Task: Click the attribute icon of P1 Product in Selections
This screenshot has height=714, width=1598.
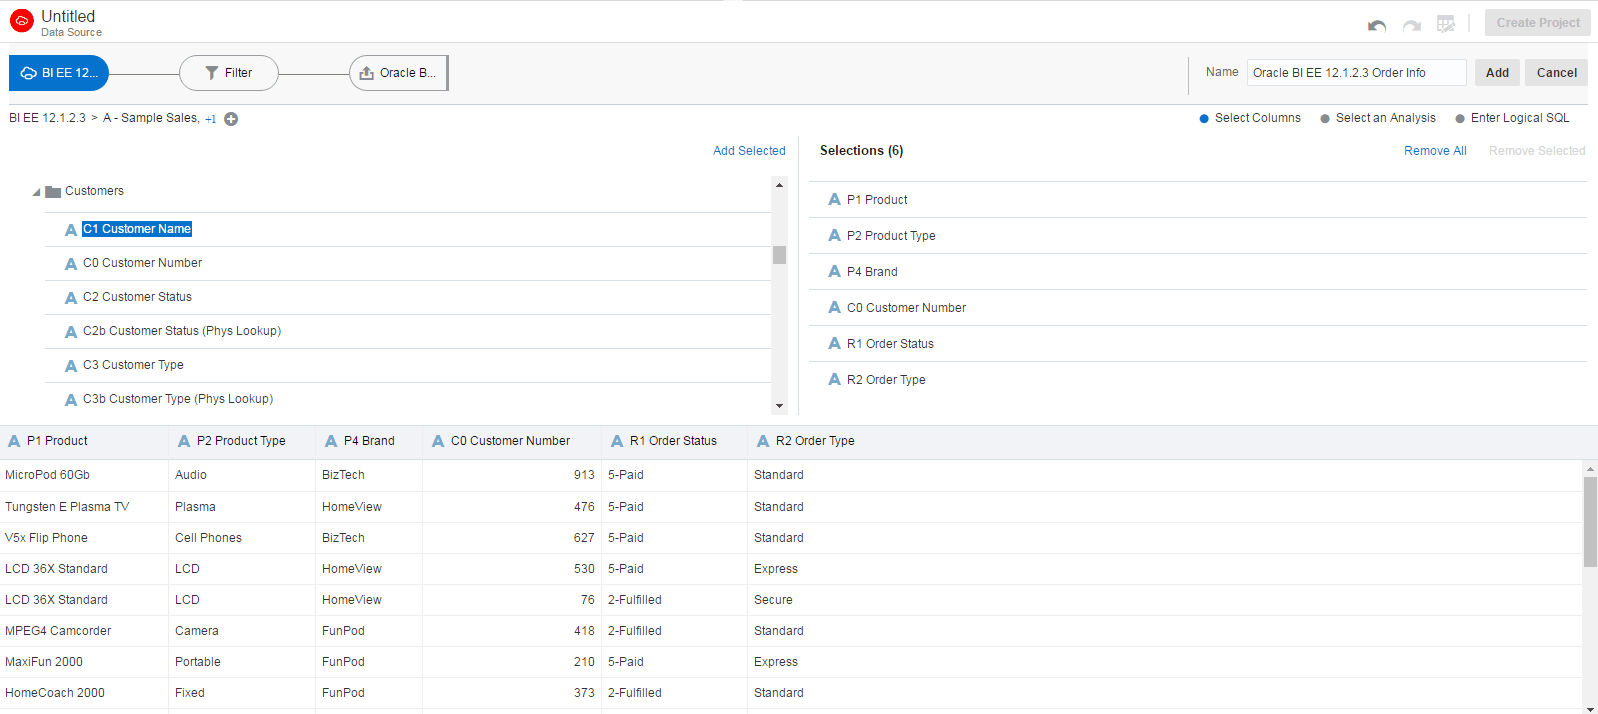Action: pyautogui.click(x=834, y=199)
